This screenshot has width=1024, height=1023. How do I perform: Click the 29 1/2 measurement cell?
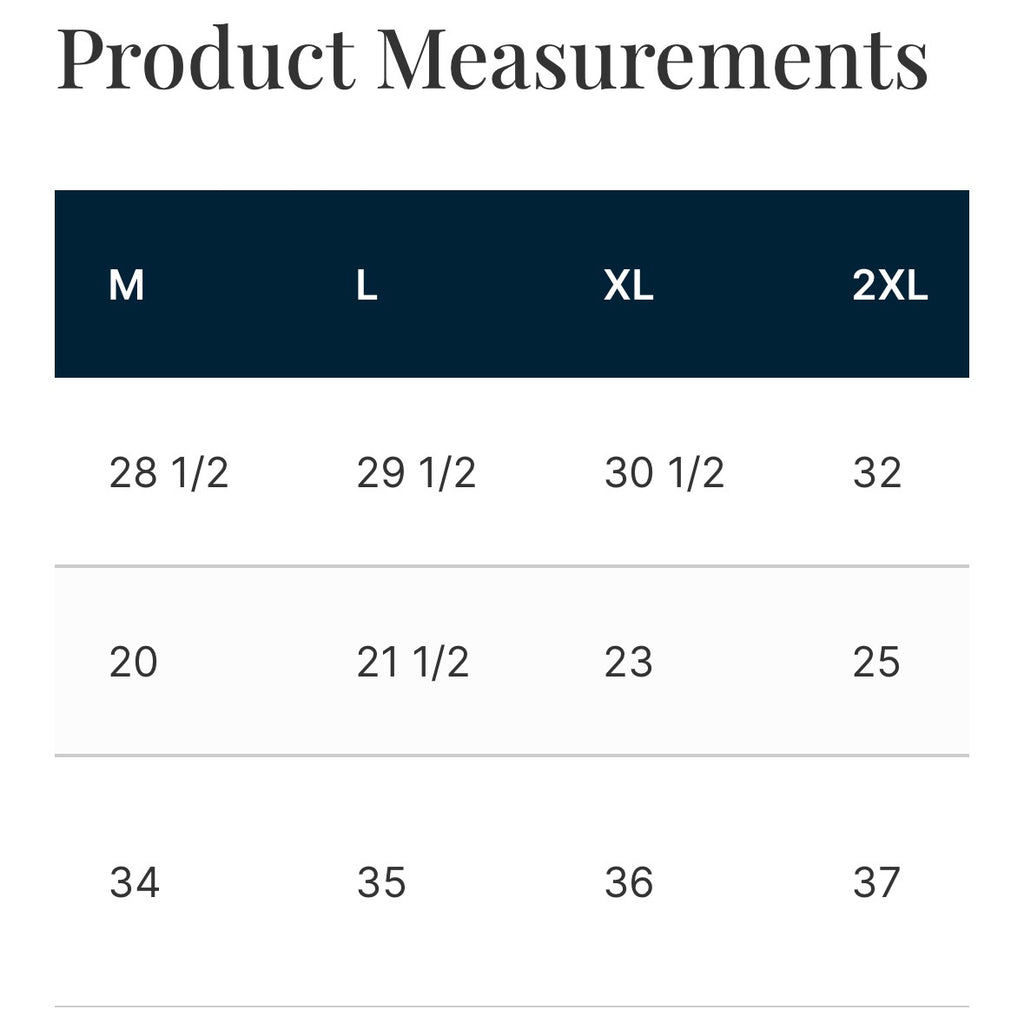pyautogui.click(x=416, y=472)
